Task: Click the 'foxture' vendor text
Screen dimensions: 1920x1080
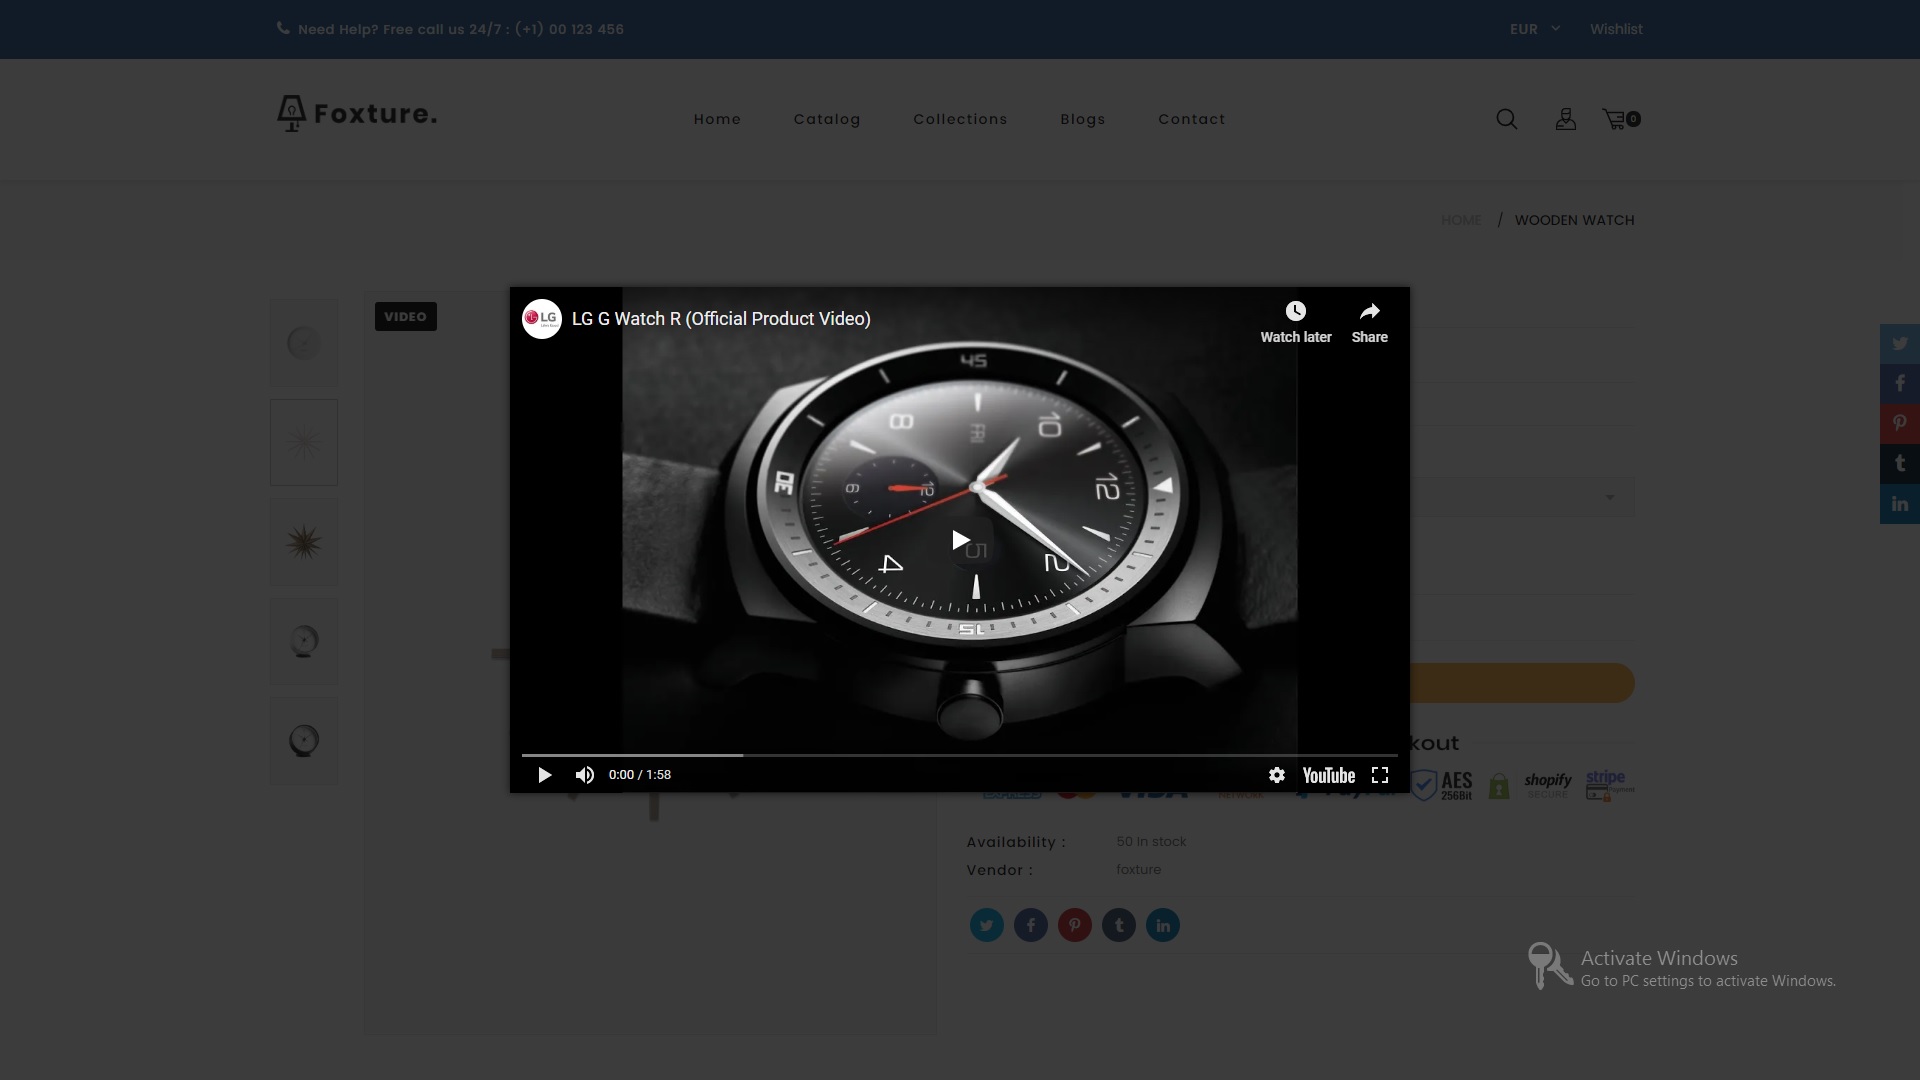Action: click(x=1139, y=870)
